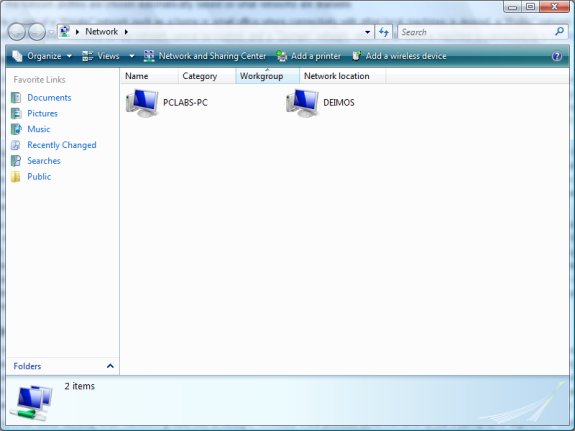Click the Add a printer icon
The width and height of the screenshot is (575, 431).
282,56
